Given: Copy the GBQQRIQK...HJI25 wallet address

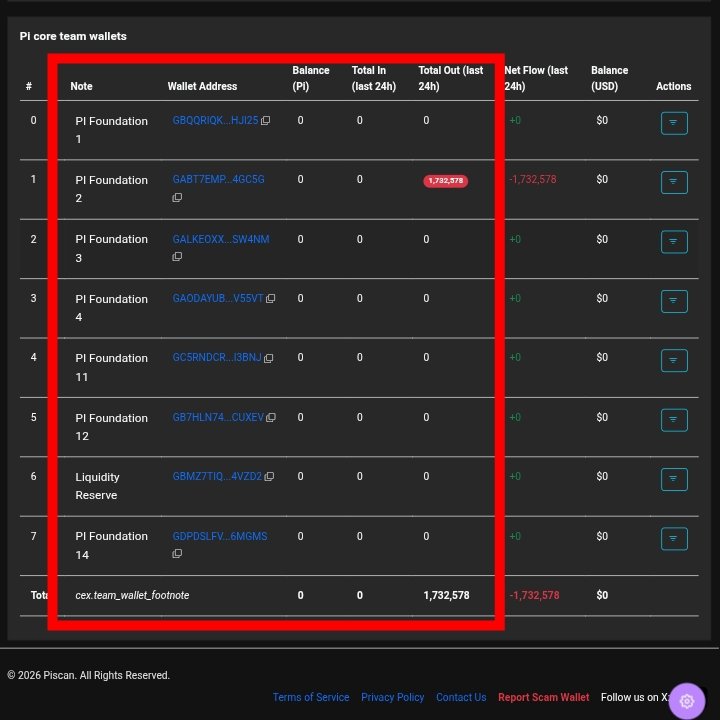Looking at the screenshot, I should 265,121.
